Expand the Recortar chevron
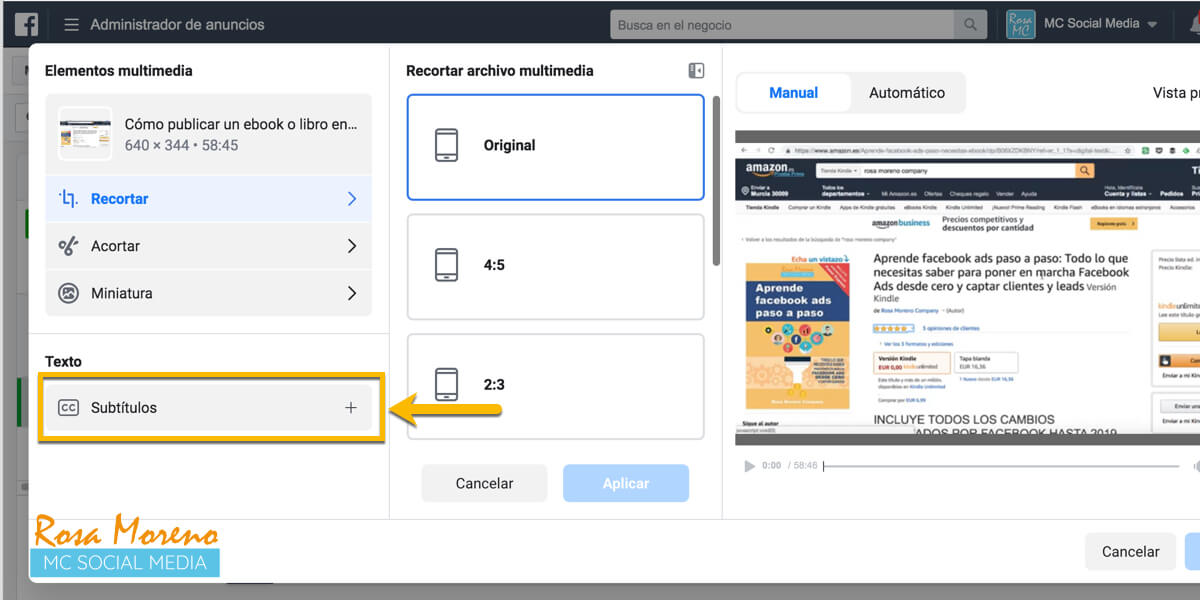This screenshot has width=1200, height=600. pyautogui.click(x=351, y=199)
